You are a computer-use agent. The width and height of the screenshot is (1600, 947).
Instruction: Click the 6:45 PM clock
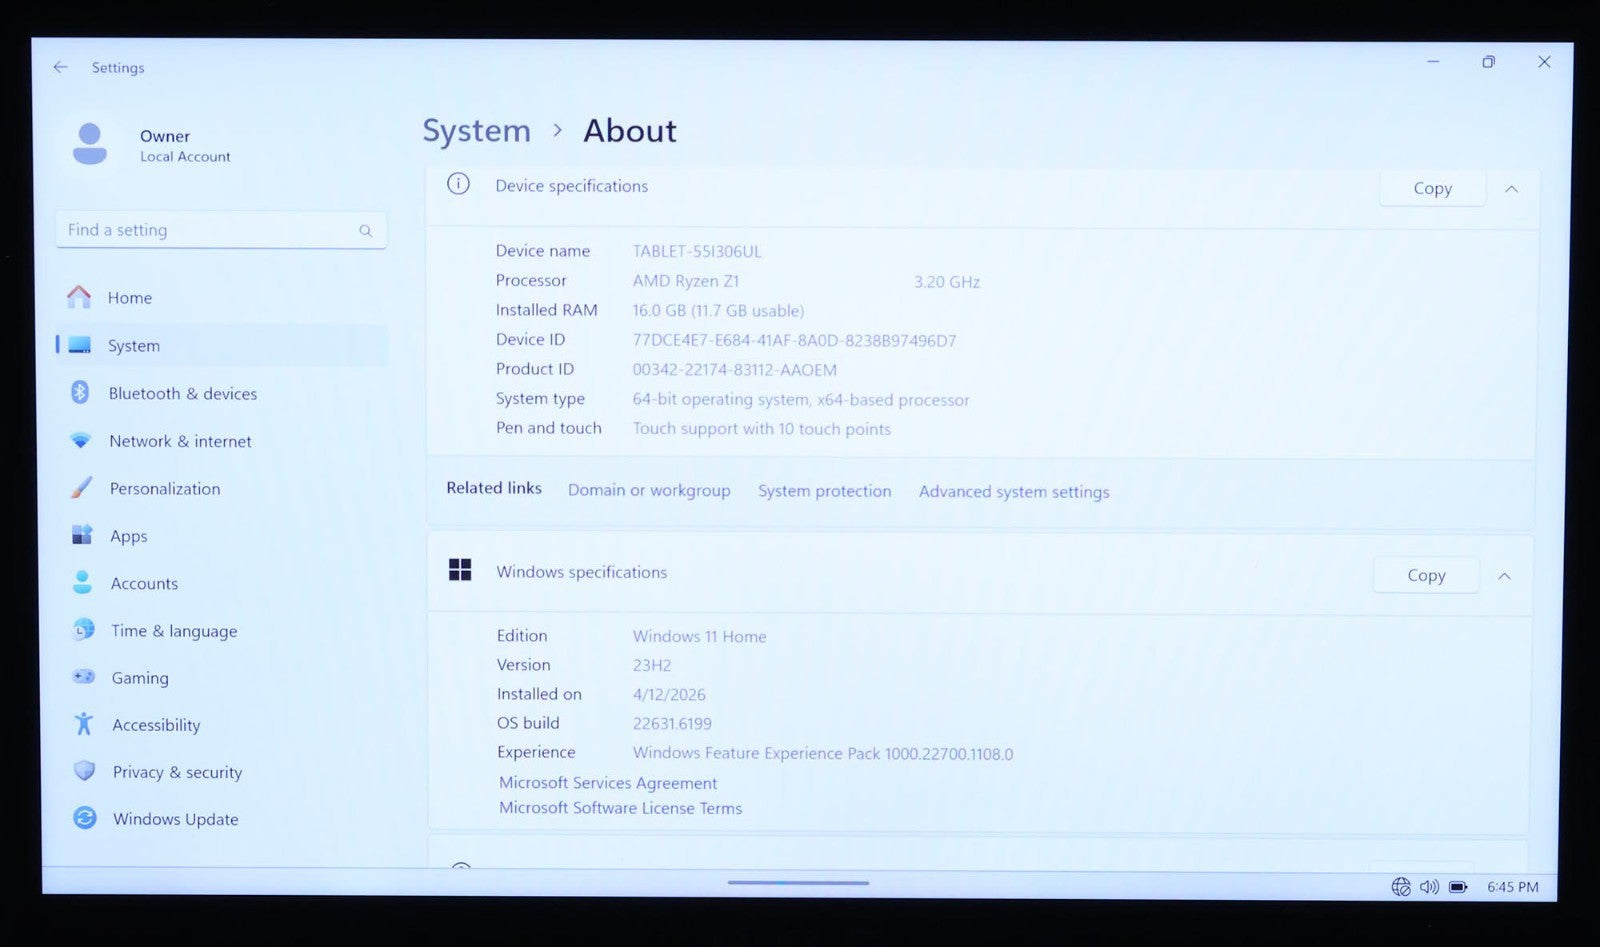[x=1513, y=887]
